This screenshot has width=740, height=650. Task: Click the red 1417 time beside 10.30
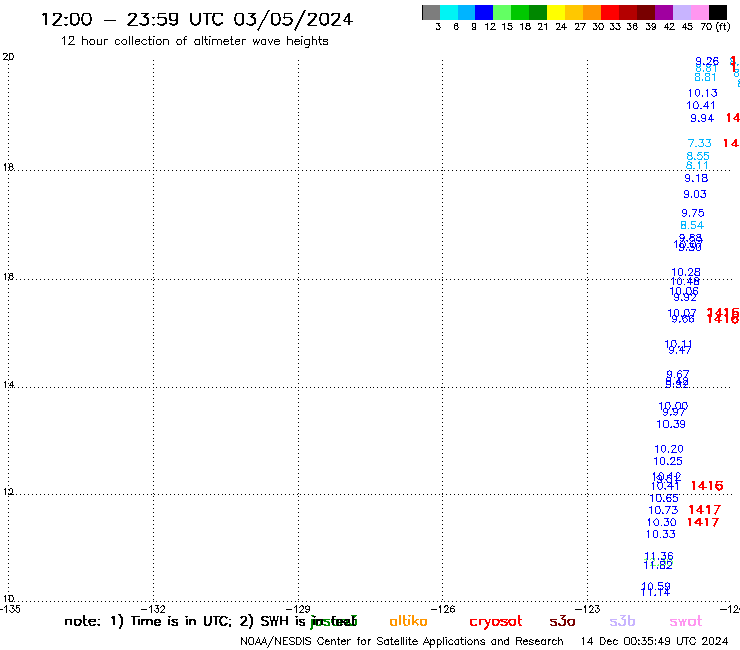coord(703,522)
